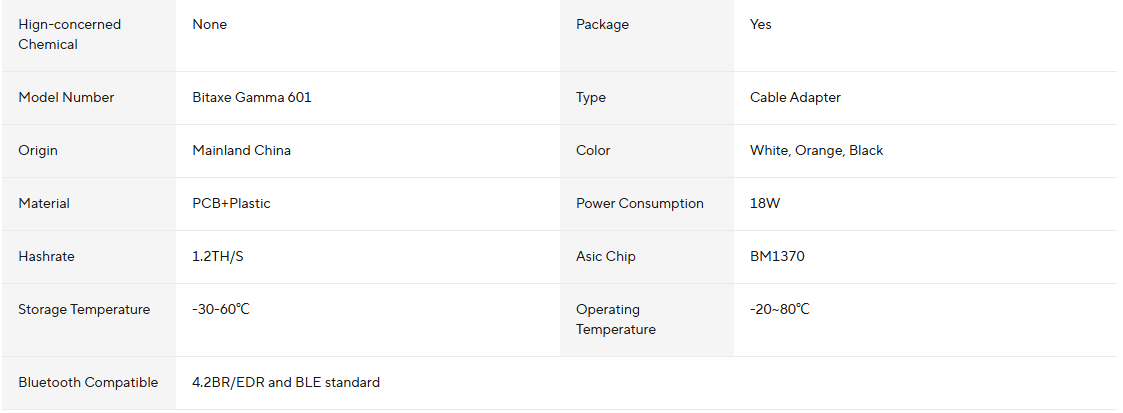Select the "Bluetooth Compatible" label

pyautogui.click(x=88, y=383)
